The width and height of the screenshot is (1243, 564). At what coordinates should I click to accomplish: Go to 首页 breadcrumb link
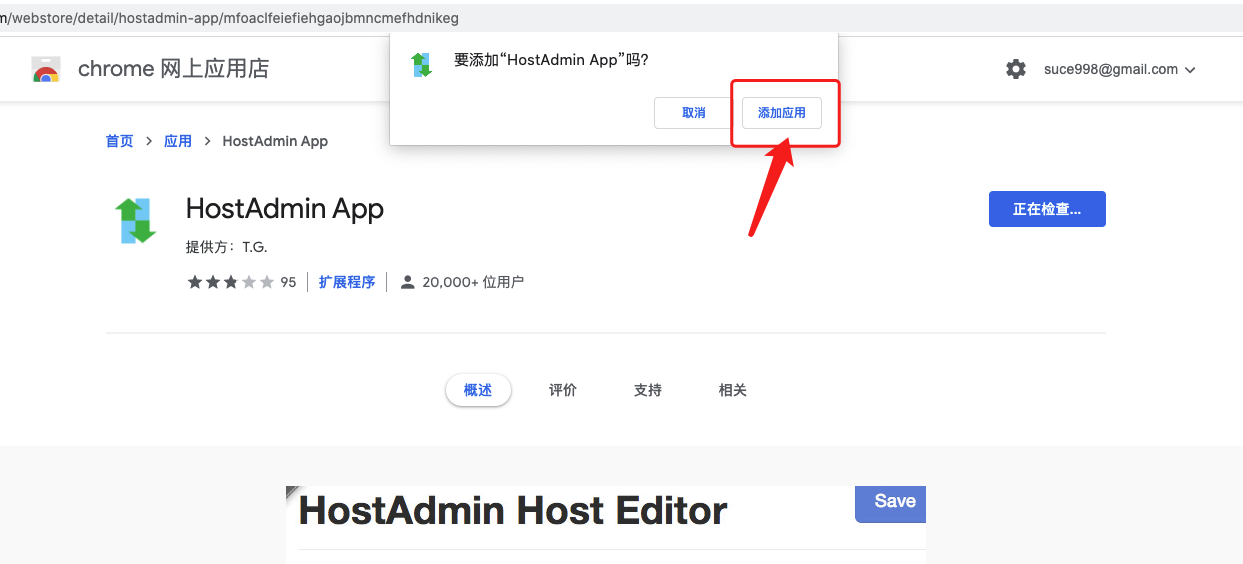coord(119,141)
